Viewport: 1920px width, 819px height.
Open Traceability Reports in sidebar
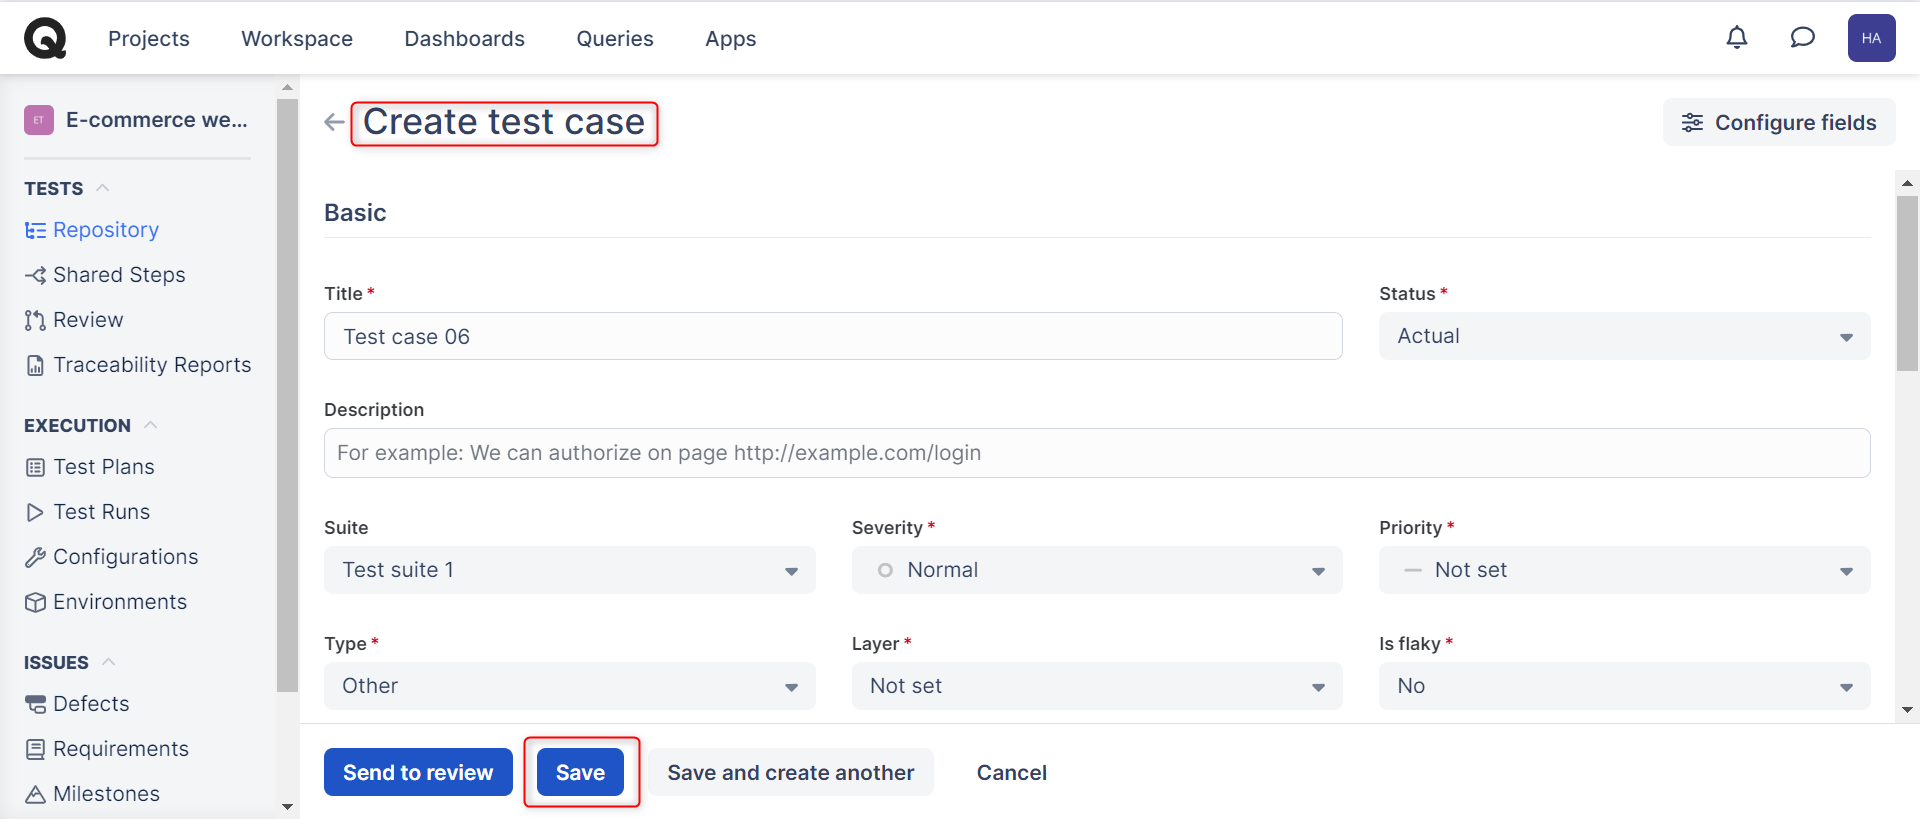pyautogui.click(x=151, y=365)
